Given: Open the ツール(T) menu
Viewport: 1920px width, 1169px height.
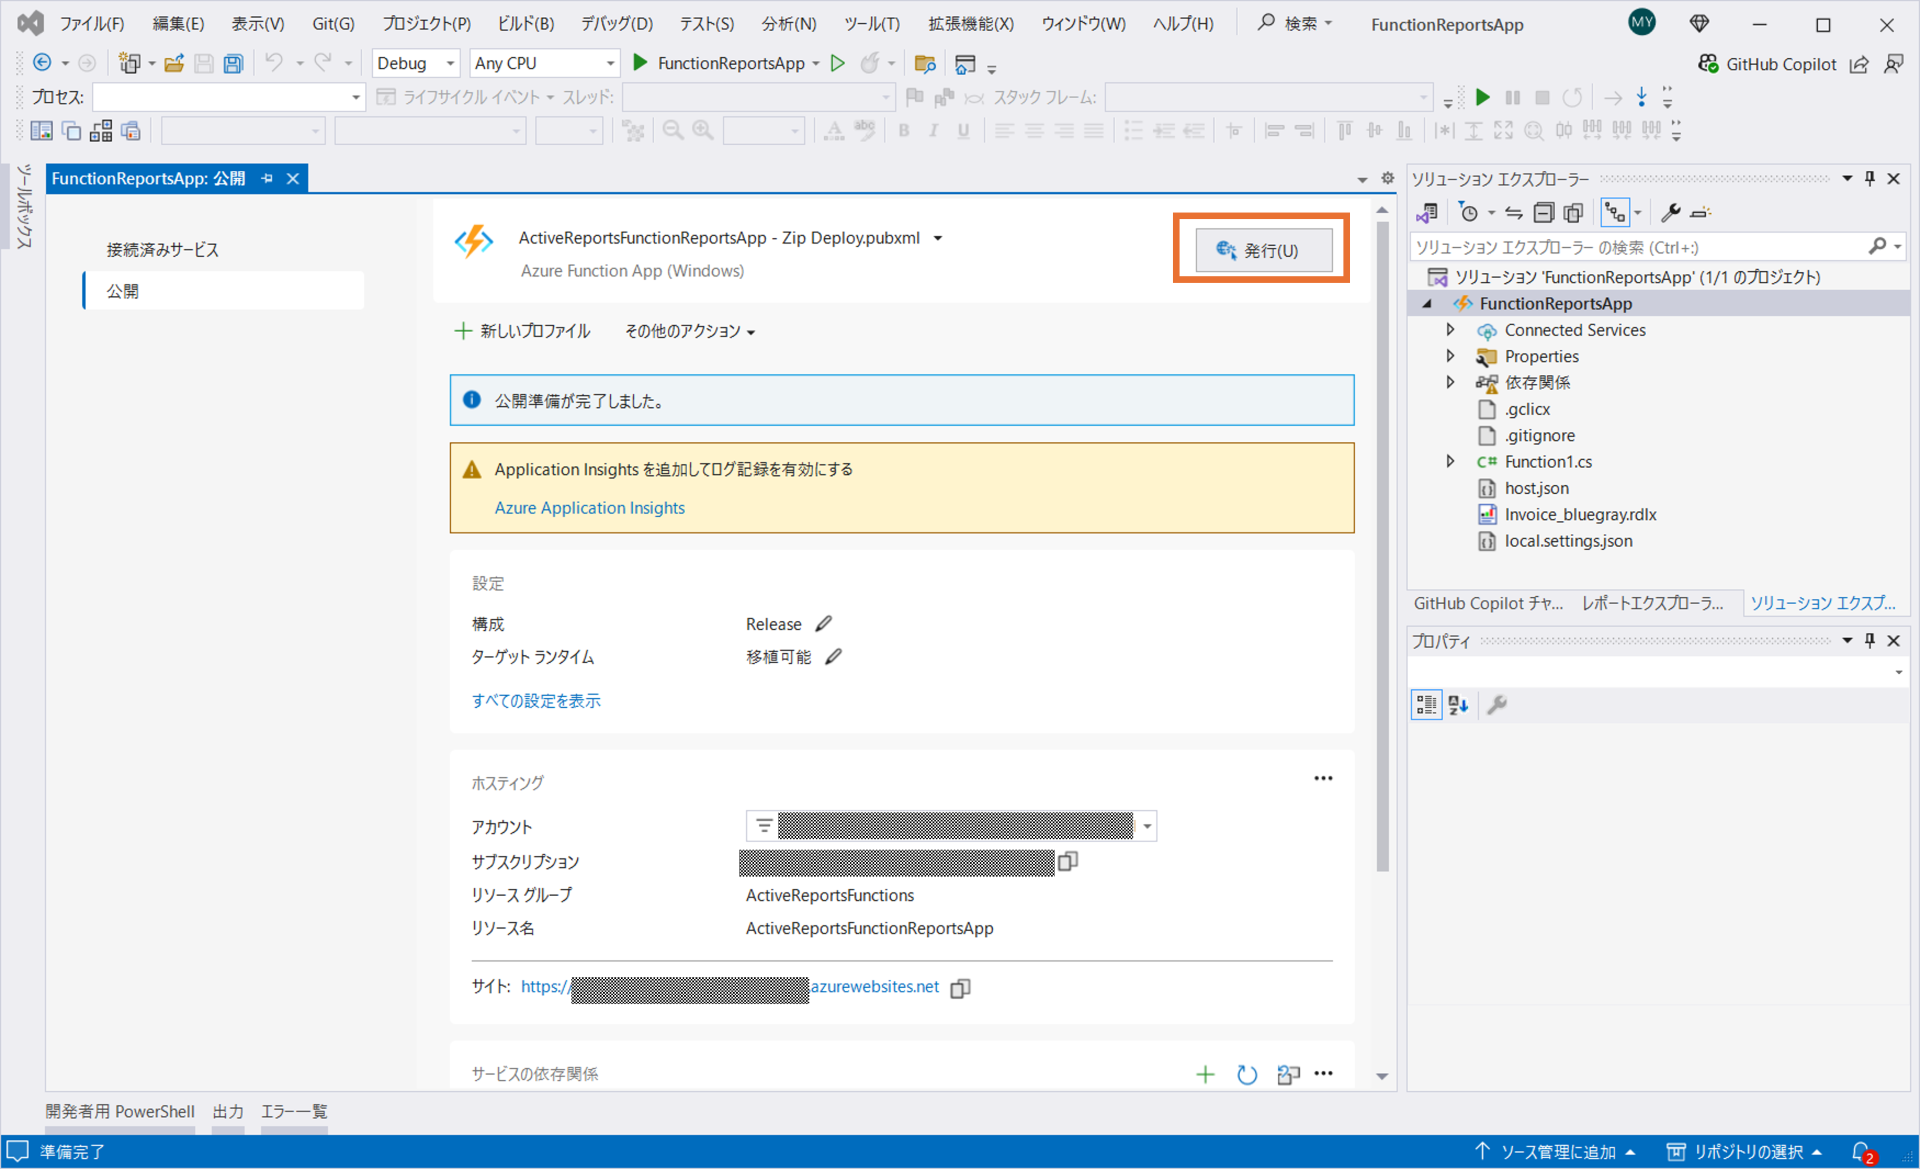Looking at the screenshot, I should click(872, 24).
